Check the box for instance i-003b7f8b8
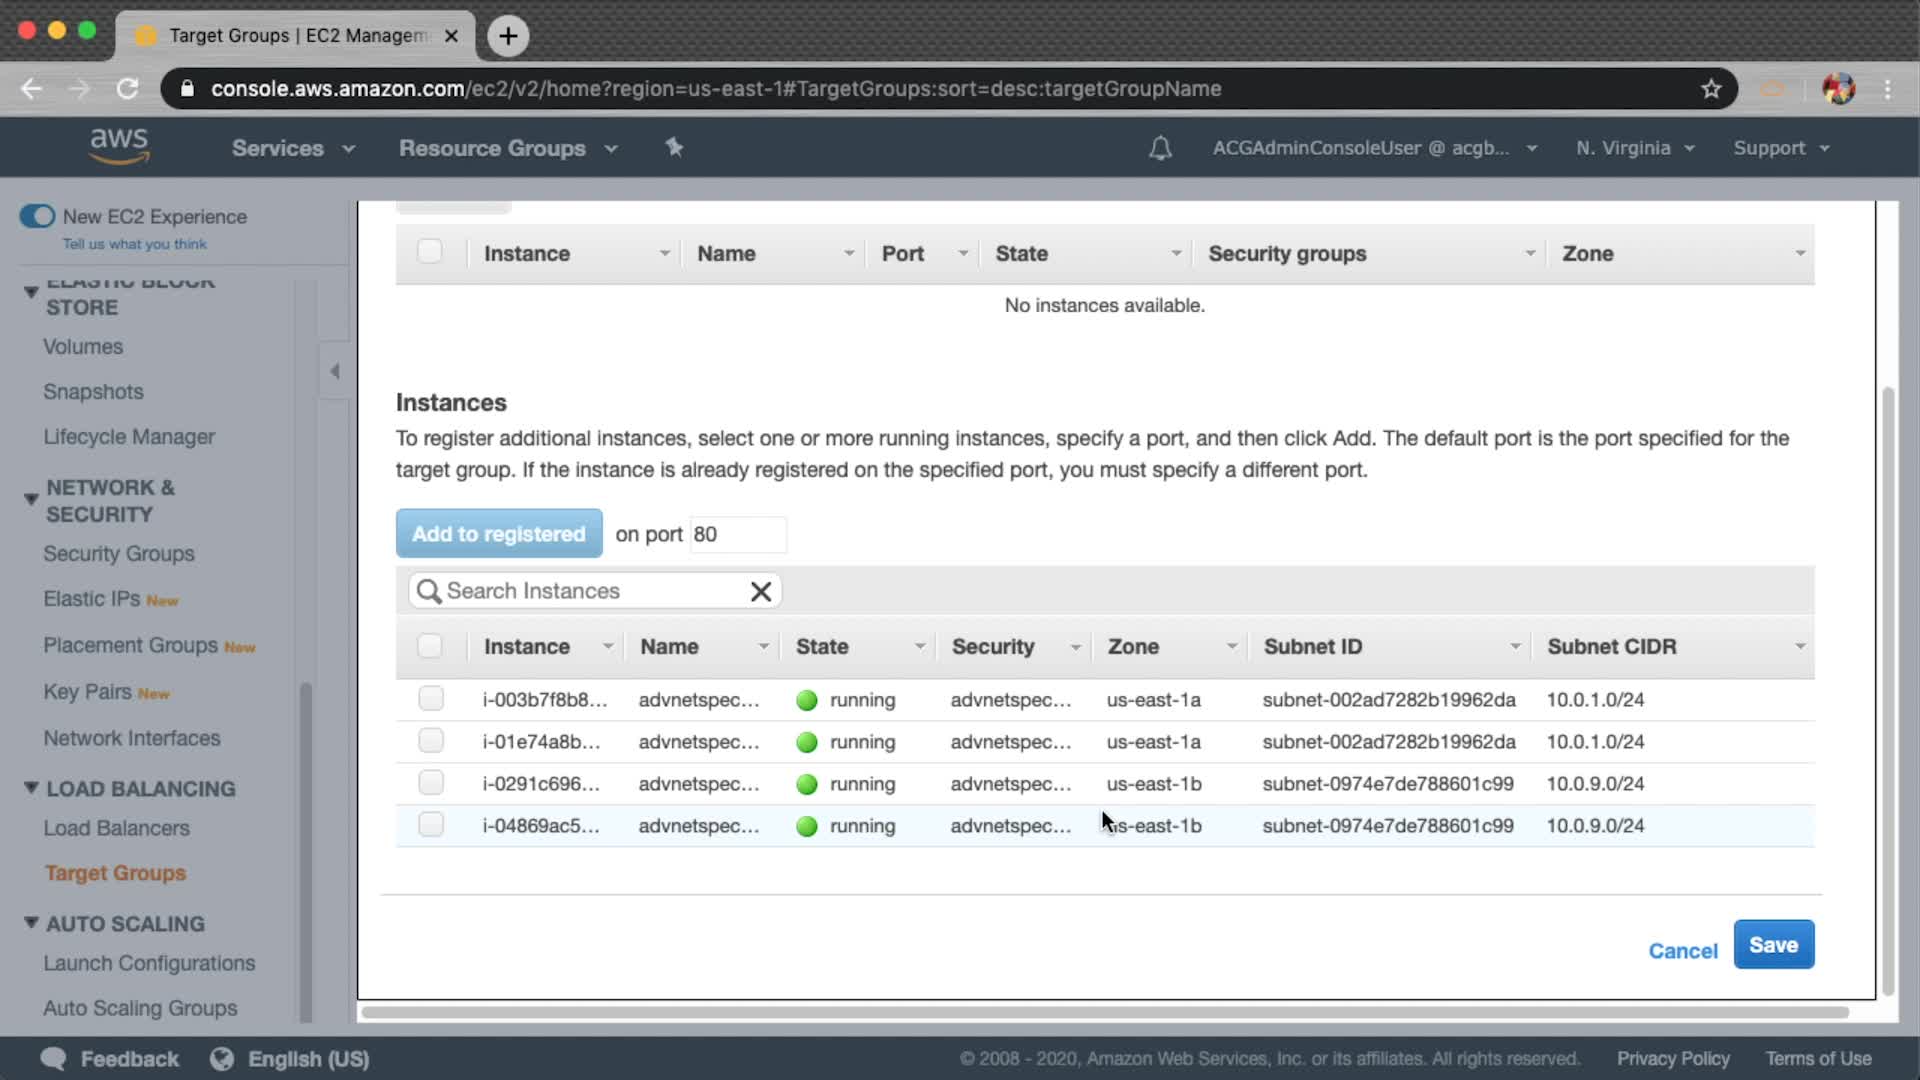The image size is (1920, 1080). [x=431, y=699]
